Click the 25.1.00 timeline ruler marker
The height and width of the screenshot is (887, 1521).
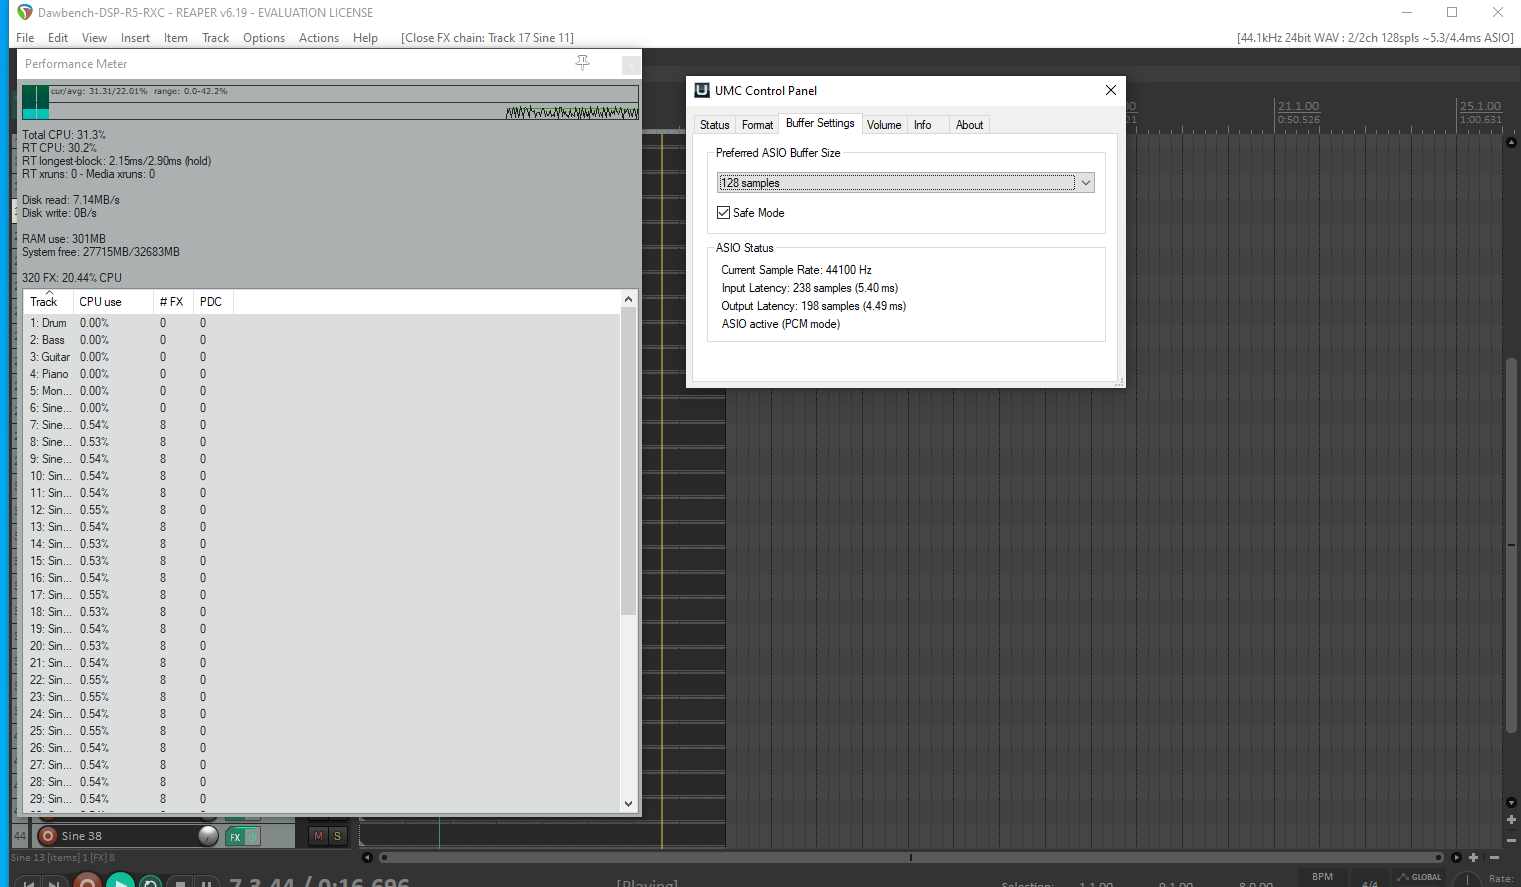pyautogui.click(x=1480, y=106)
